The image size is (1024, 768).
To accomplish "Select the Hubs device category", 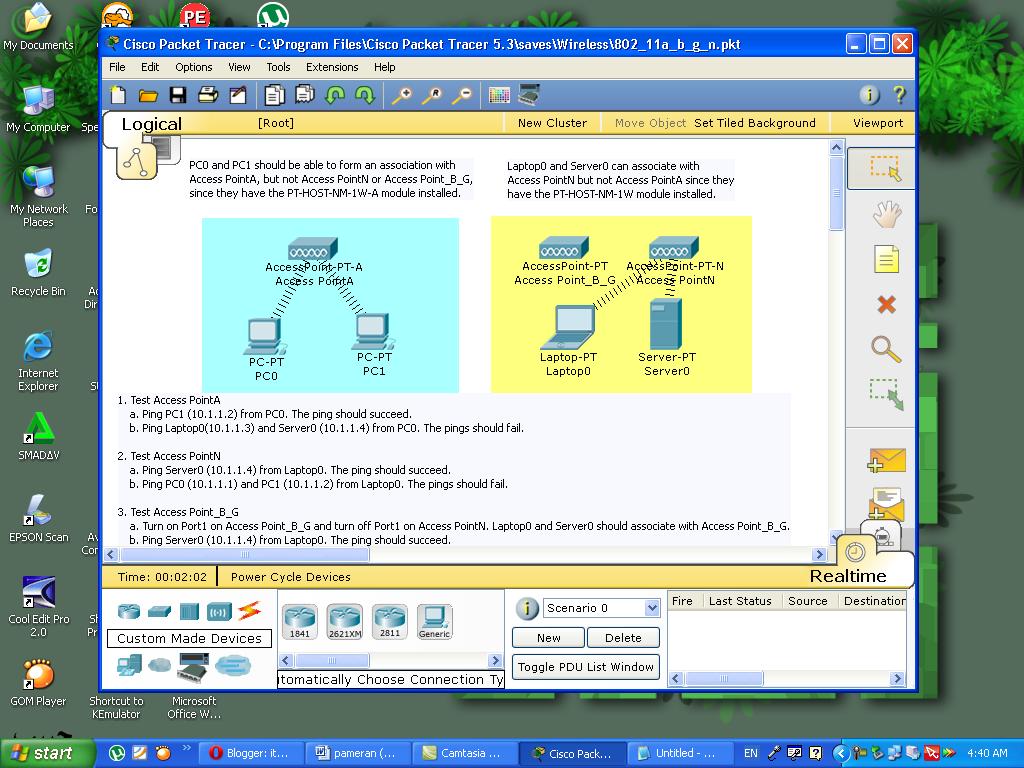I will click(189, 612).
